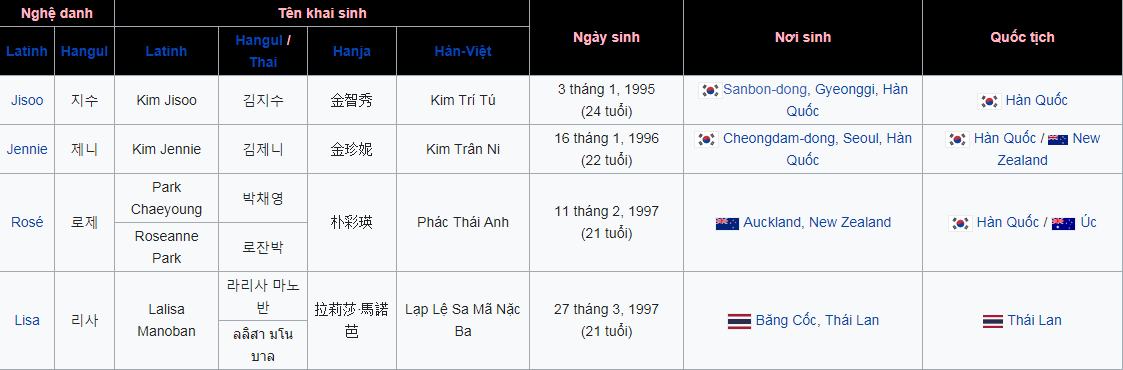The width and height of the screenshot is (1123, 370).
Task: Follow the Rosé stage name link
Action: [x=27, y=223]
